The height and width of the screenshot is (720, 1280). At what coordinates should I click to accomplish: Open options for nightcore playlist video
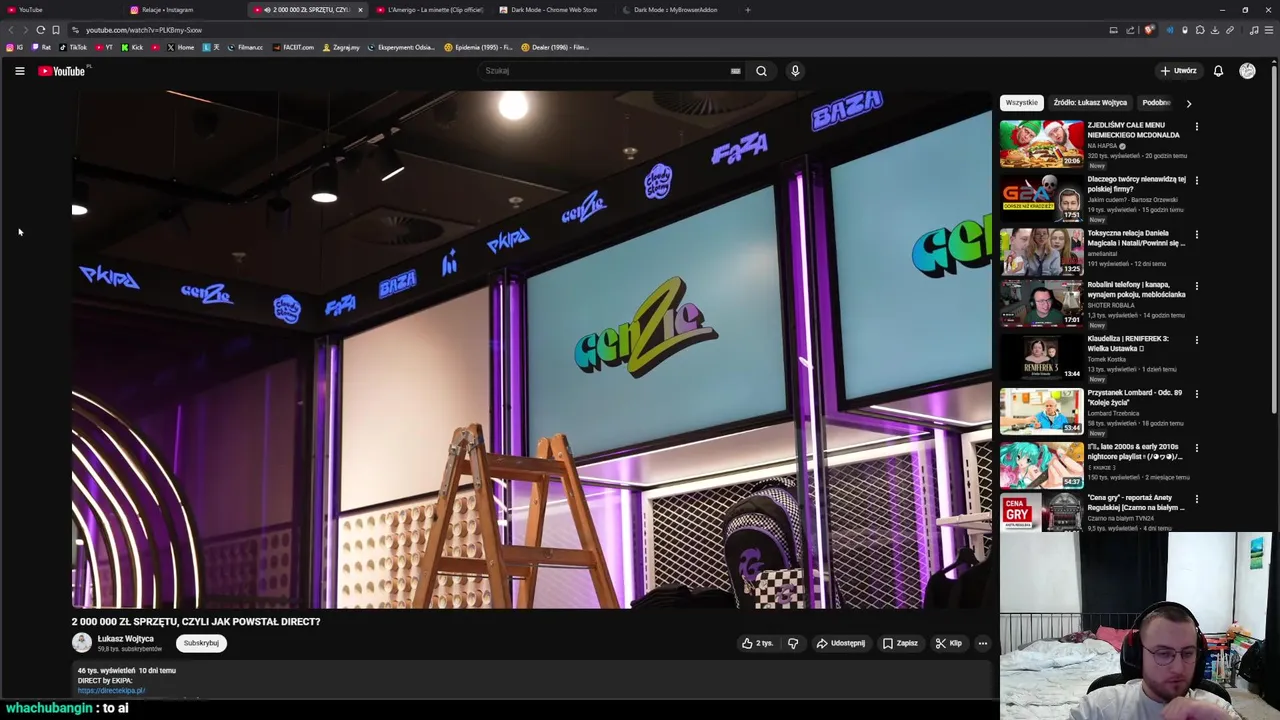click(x=1196, y=448)
